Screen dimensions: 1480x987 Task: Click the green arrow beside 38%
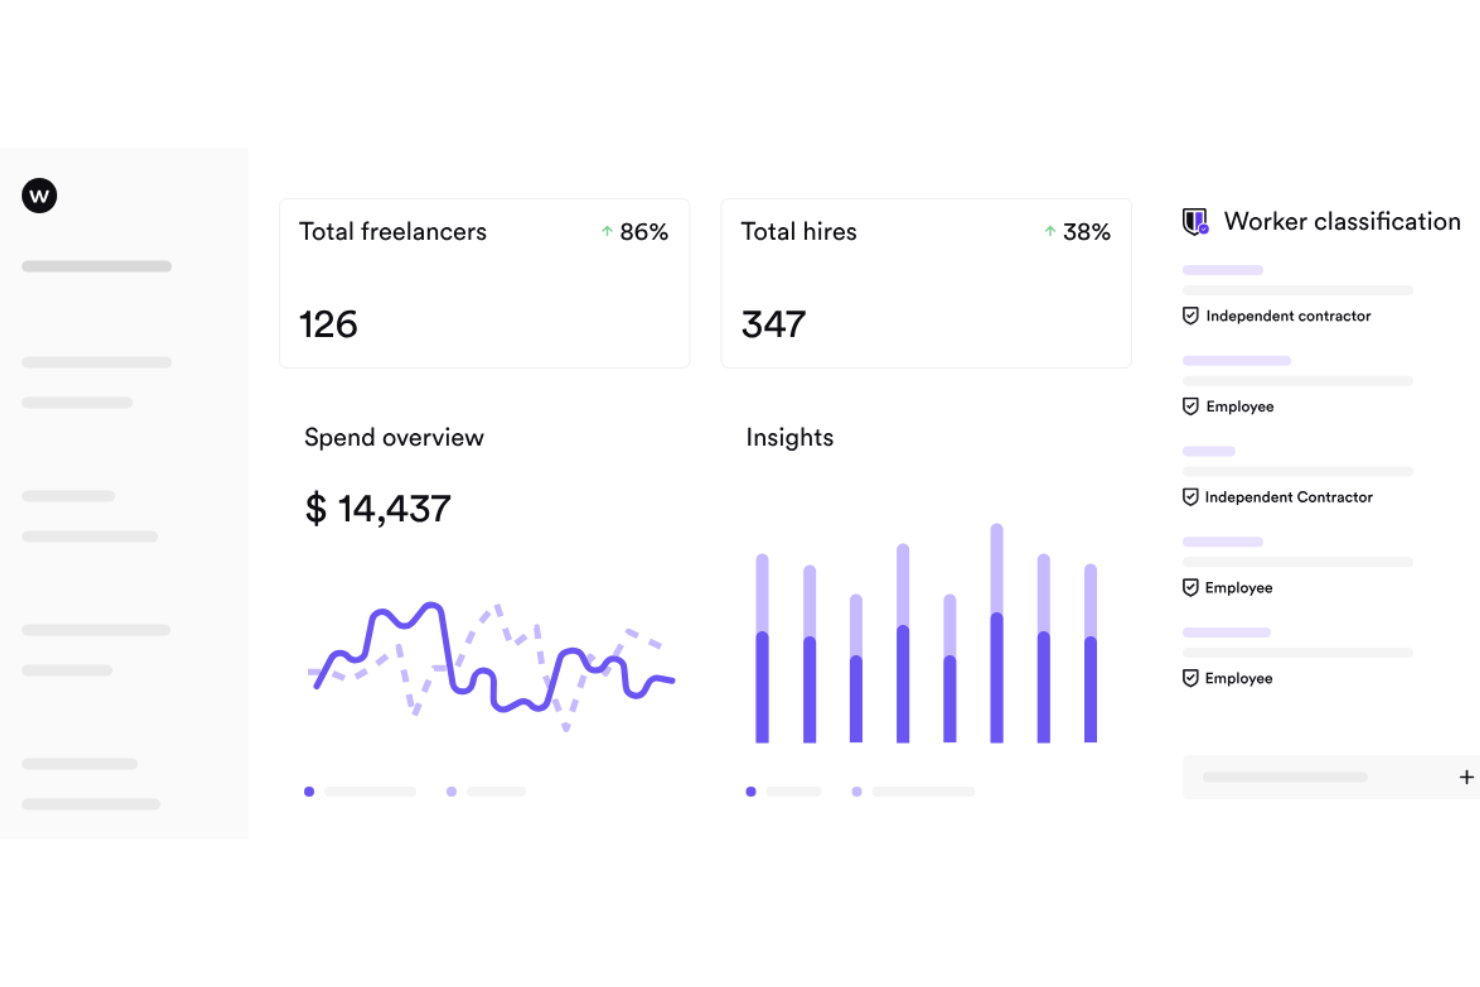click(x=1050, y=231)
